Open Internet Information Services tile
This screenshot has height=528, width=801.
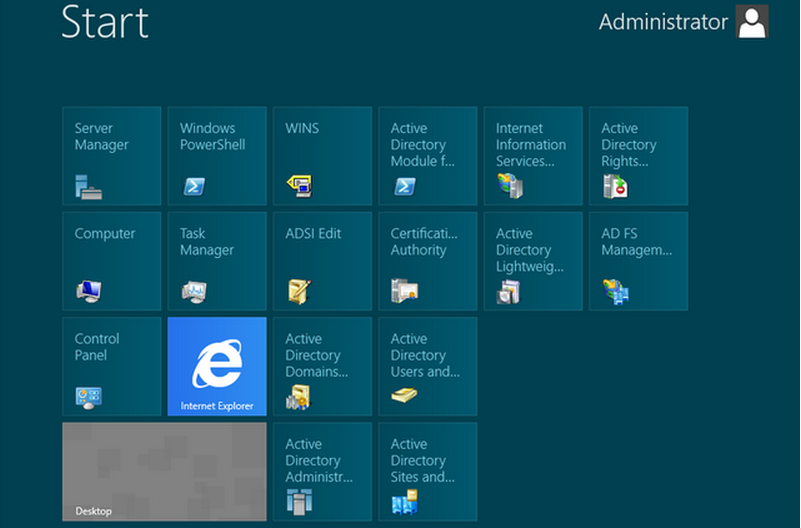pyautogui.click(x=533, y=156)
